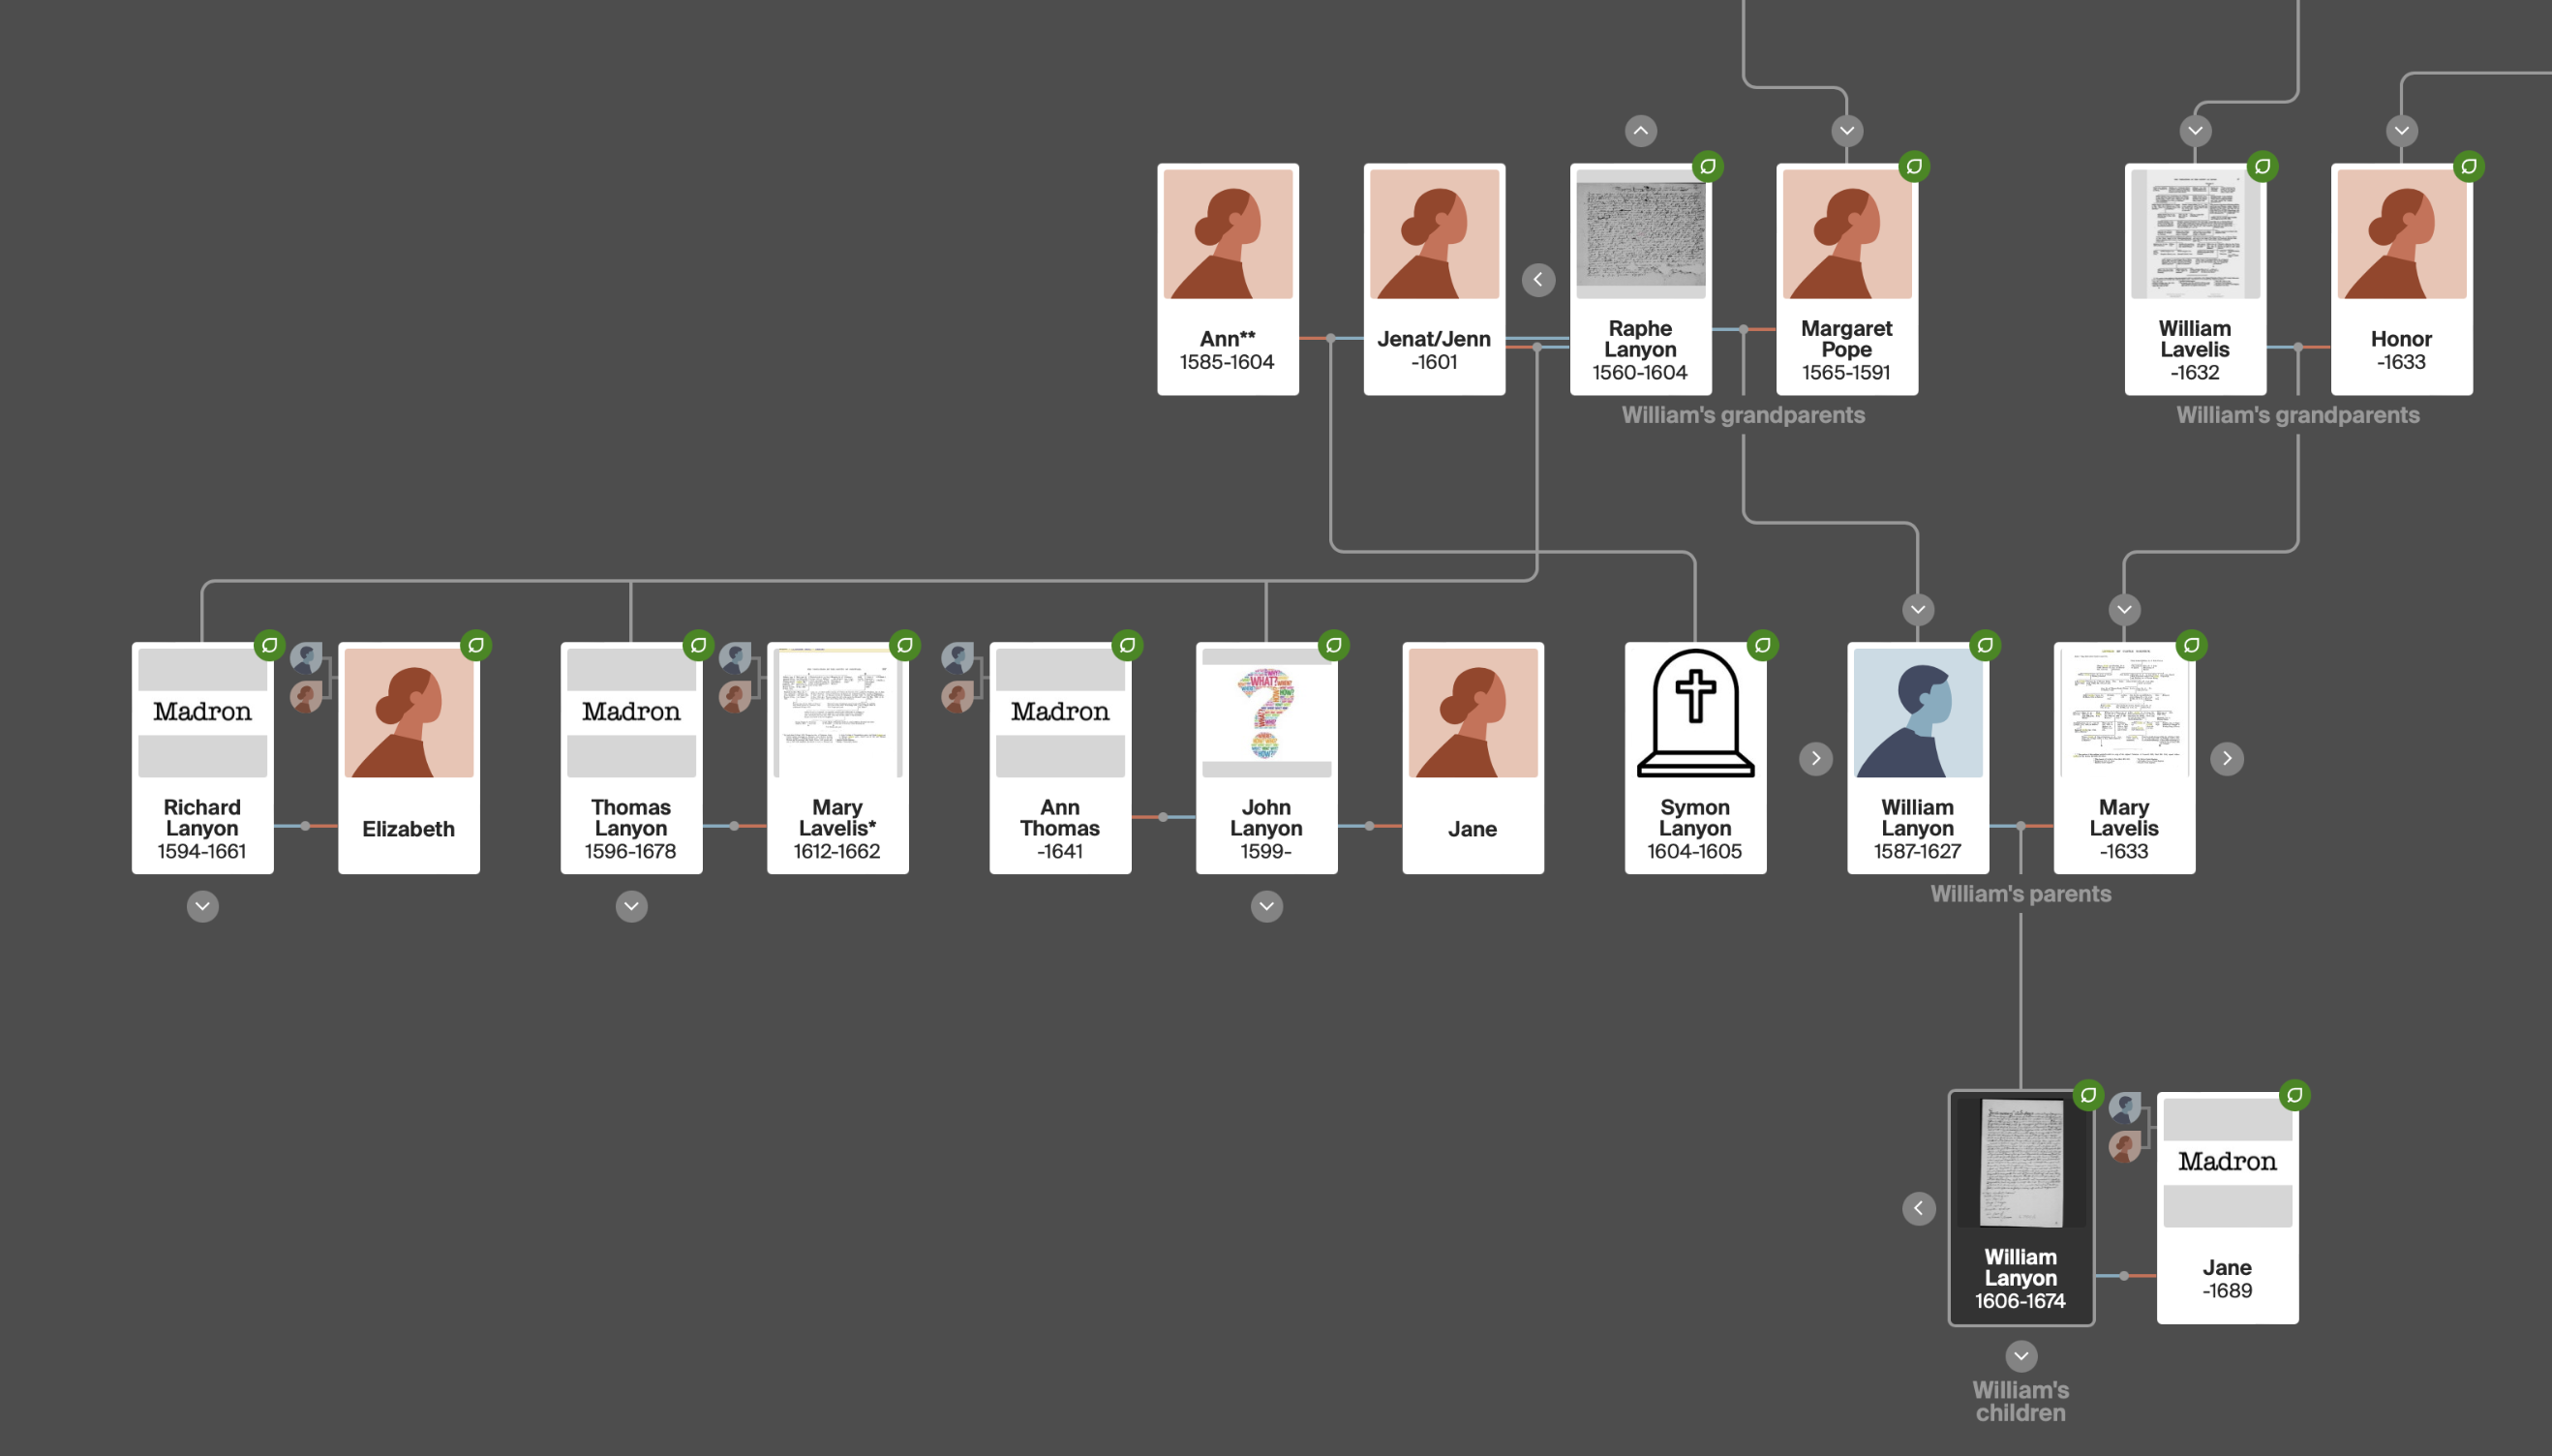Click right arrow after Symon Lanyon card
The height and width of the screenshot is (1456, 2552).
pos(1815,758)
